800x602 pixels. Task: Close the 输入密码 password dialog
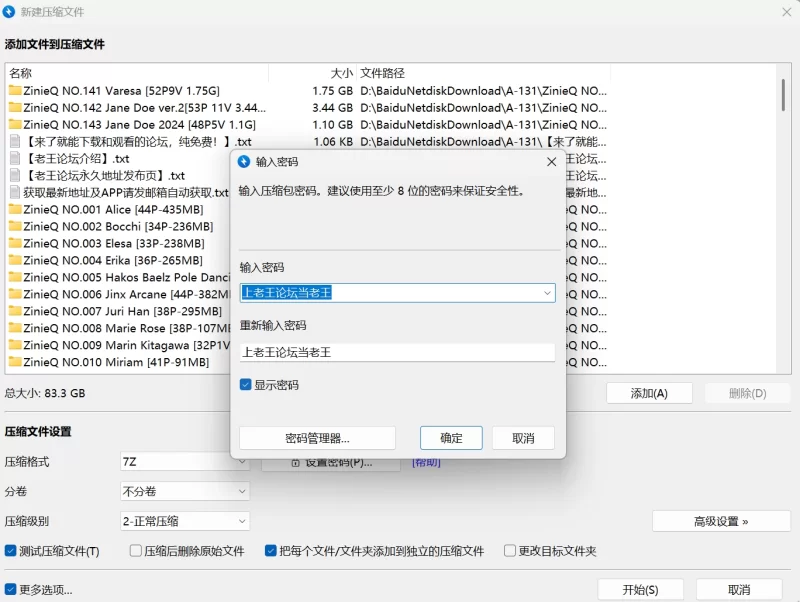coord(552,162)
